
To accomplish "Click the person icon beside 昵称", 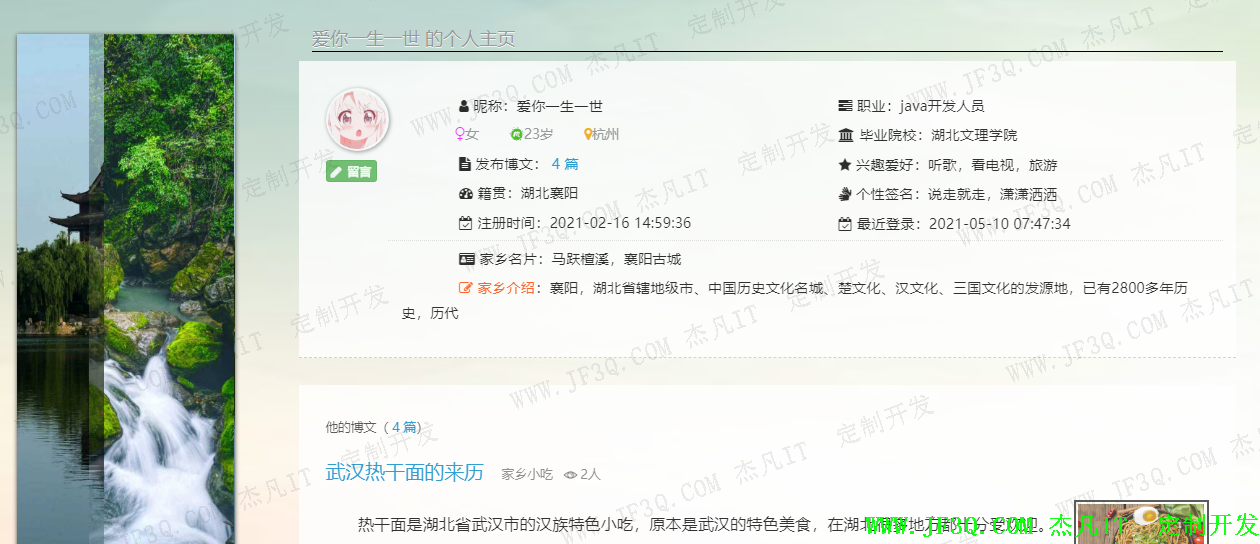I will 464,106.
